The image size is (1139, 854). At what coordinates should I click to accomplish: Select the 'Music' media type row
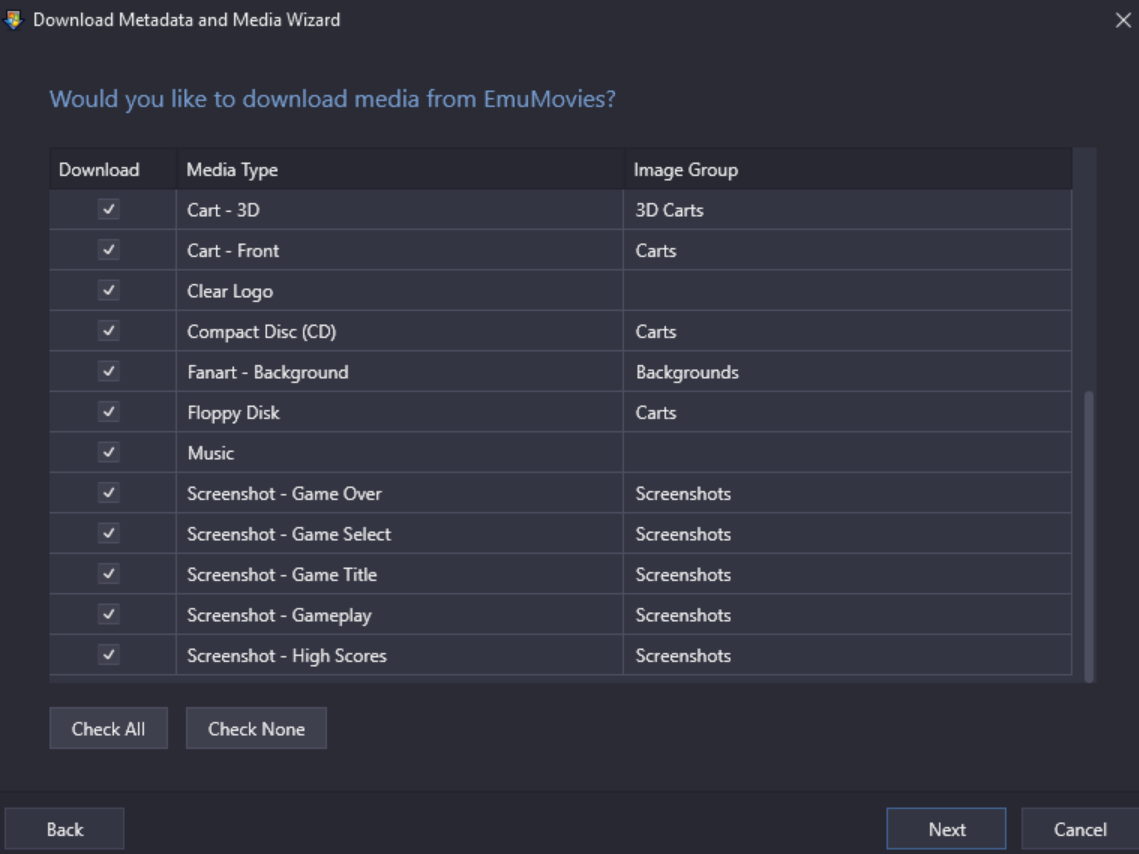(211, 453)
